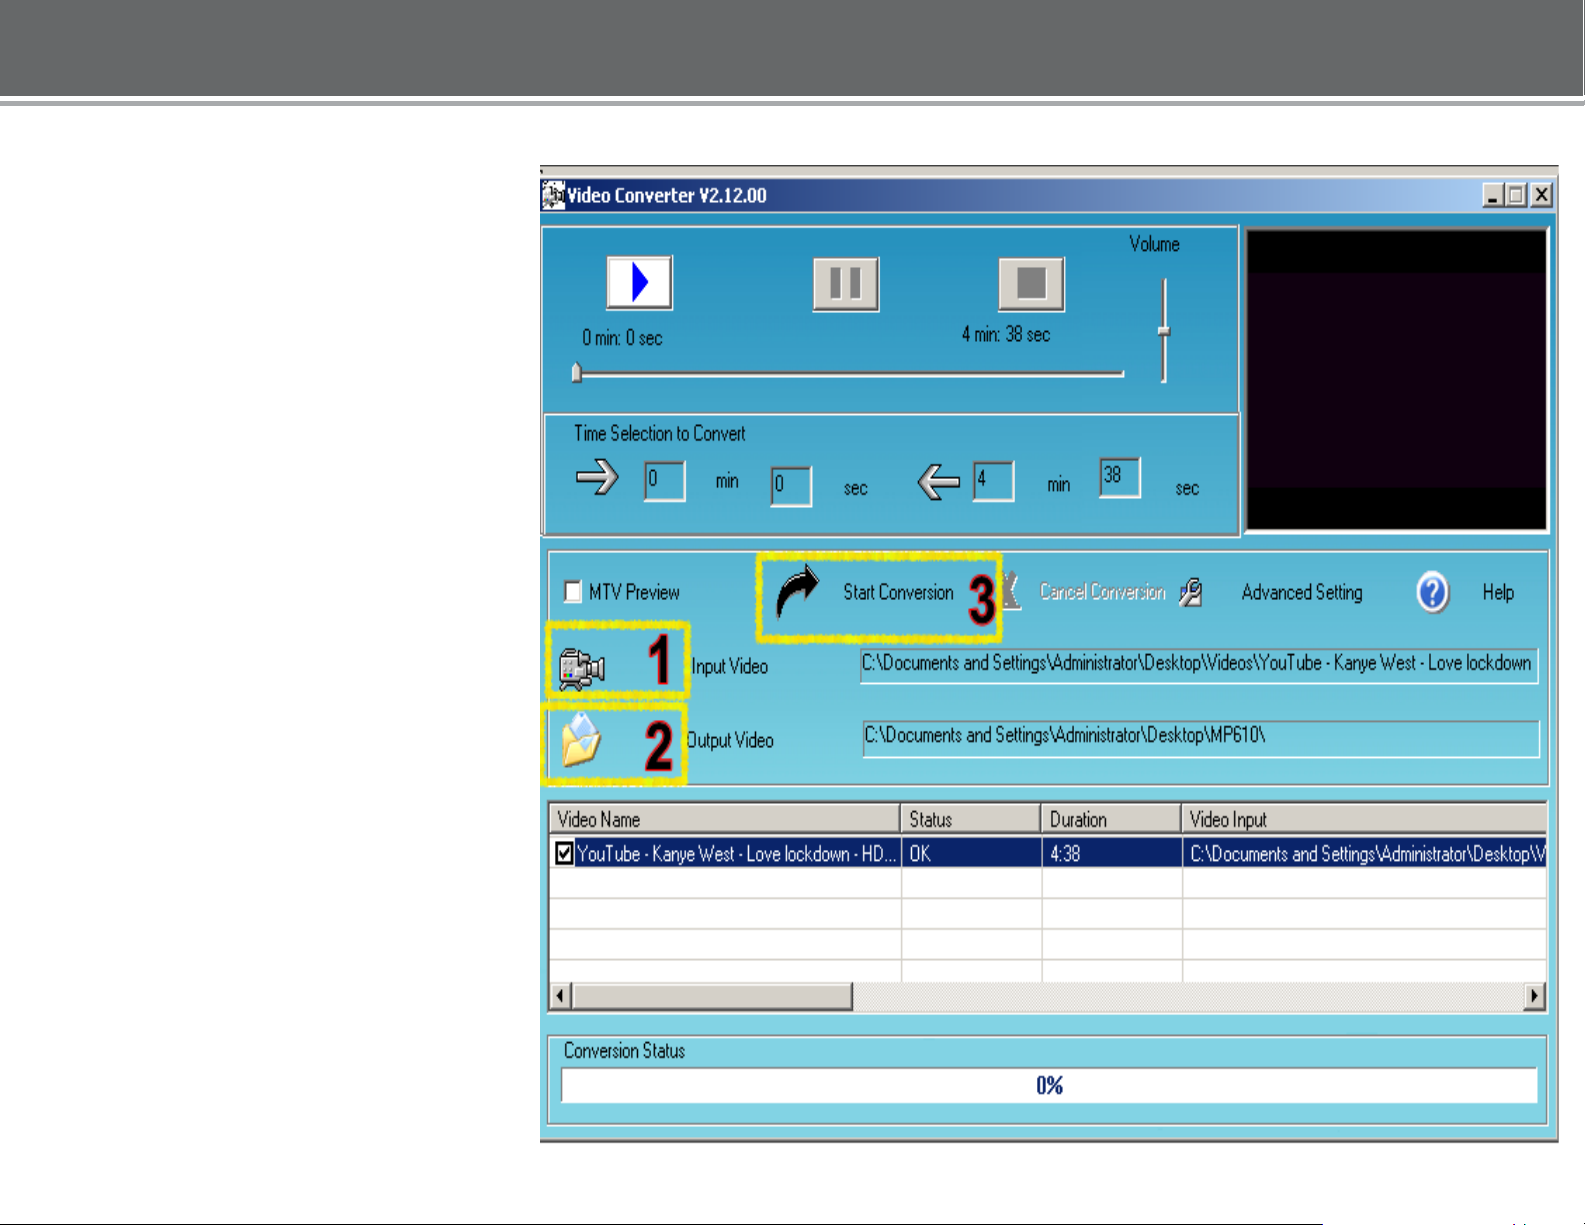Click the Status column header
The height and width of the screenshot is (1225, 1585).
coord(971,819)
